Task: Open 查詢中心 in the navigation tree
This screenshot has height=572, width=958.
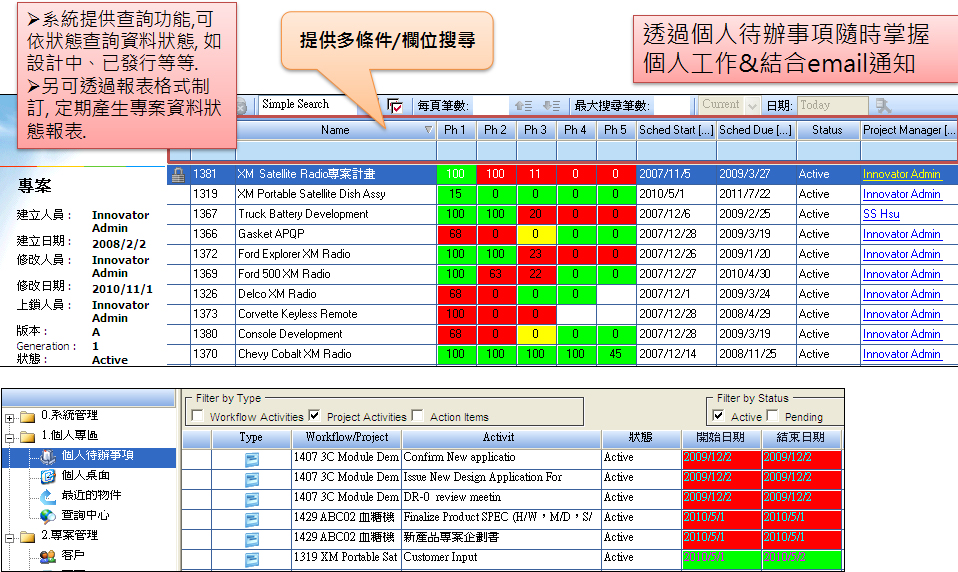Action: click(x=85, y=515)
